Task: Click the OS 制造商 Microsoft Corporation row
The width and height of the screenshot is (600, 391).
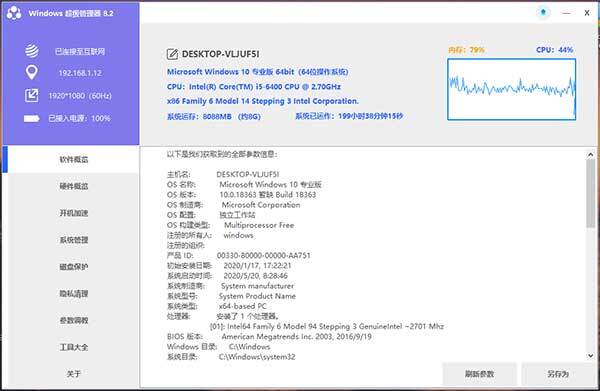Action: (233, 205)
